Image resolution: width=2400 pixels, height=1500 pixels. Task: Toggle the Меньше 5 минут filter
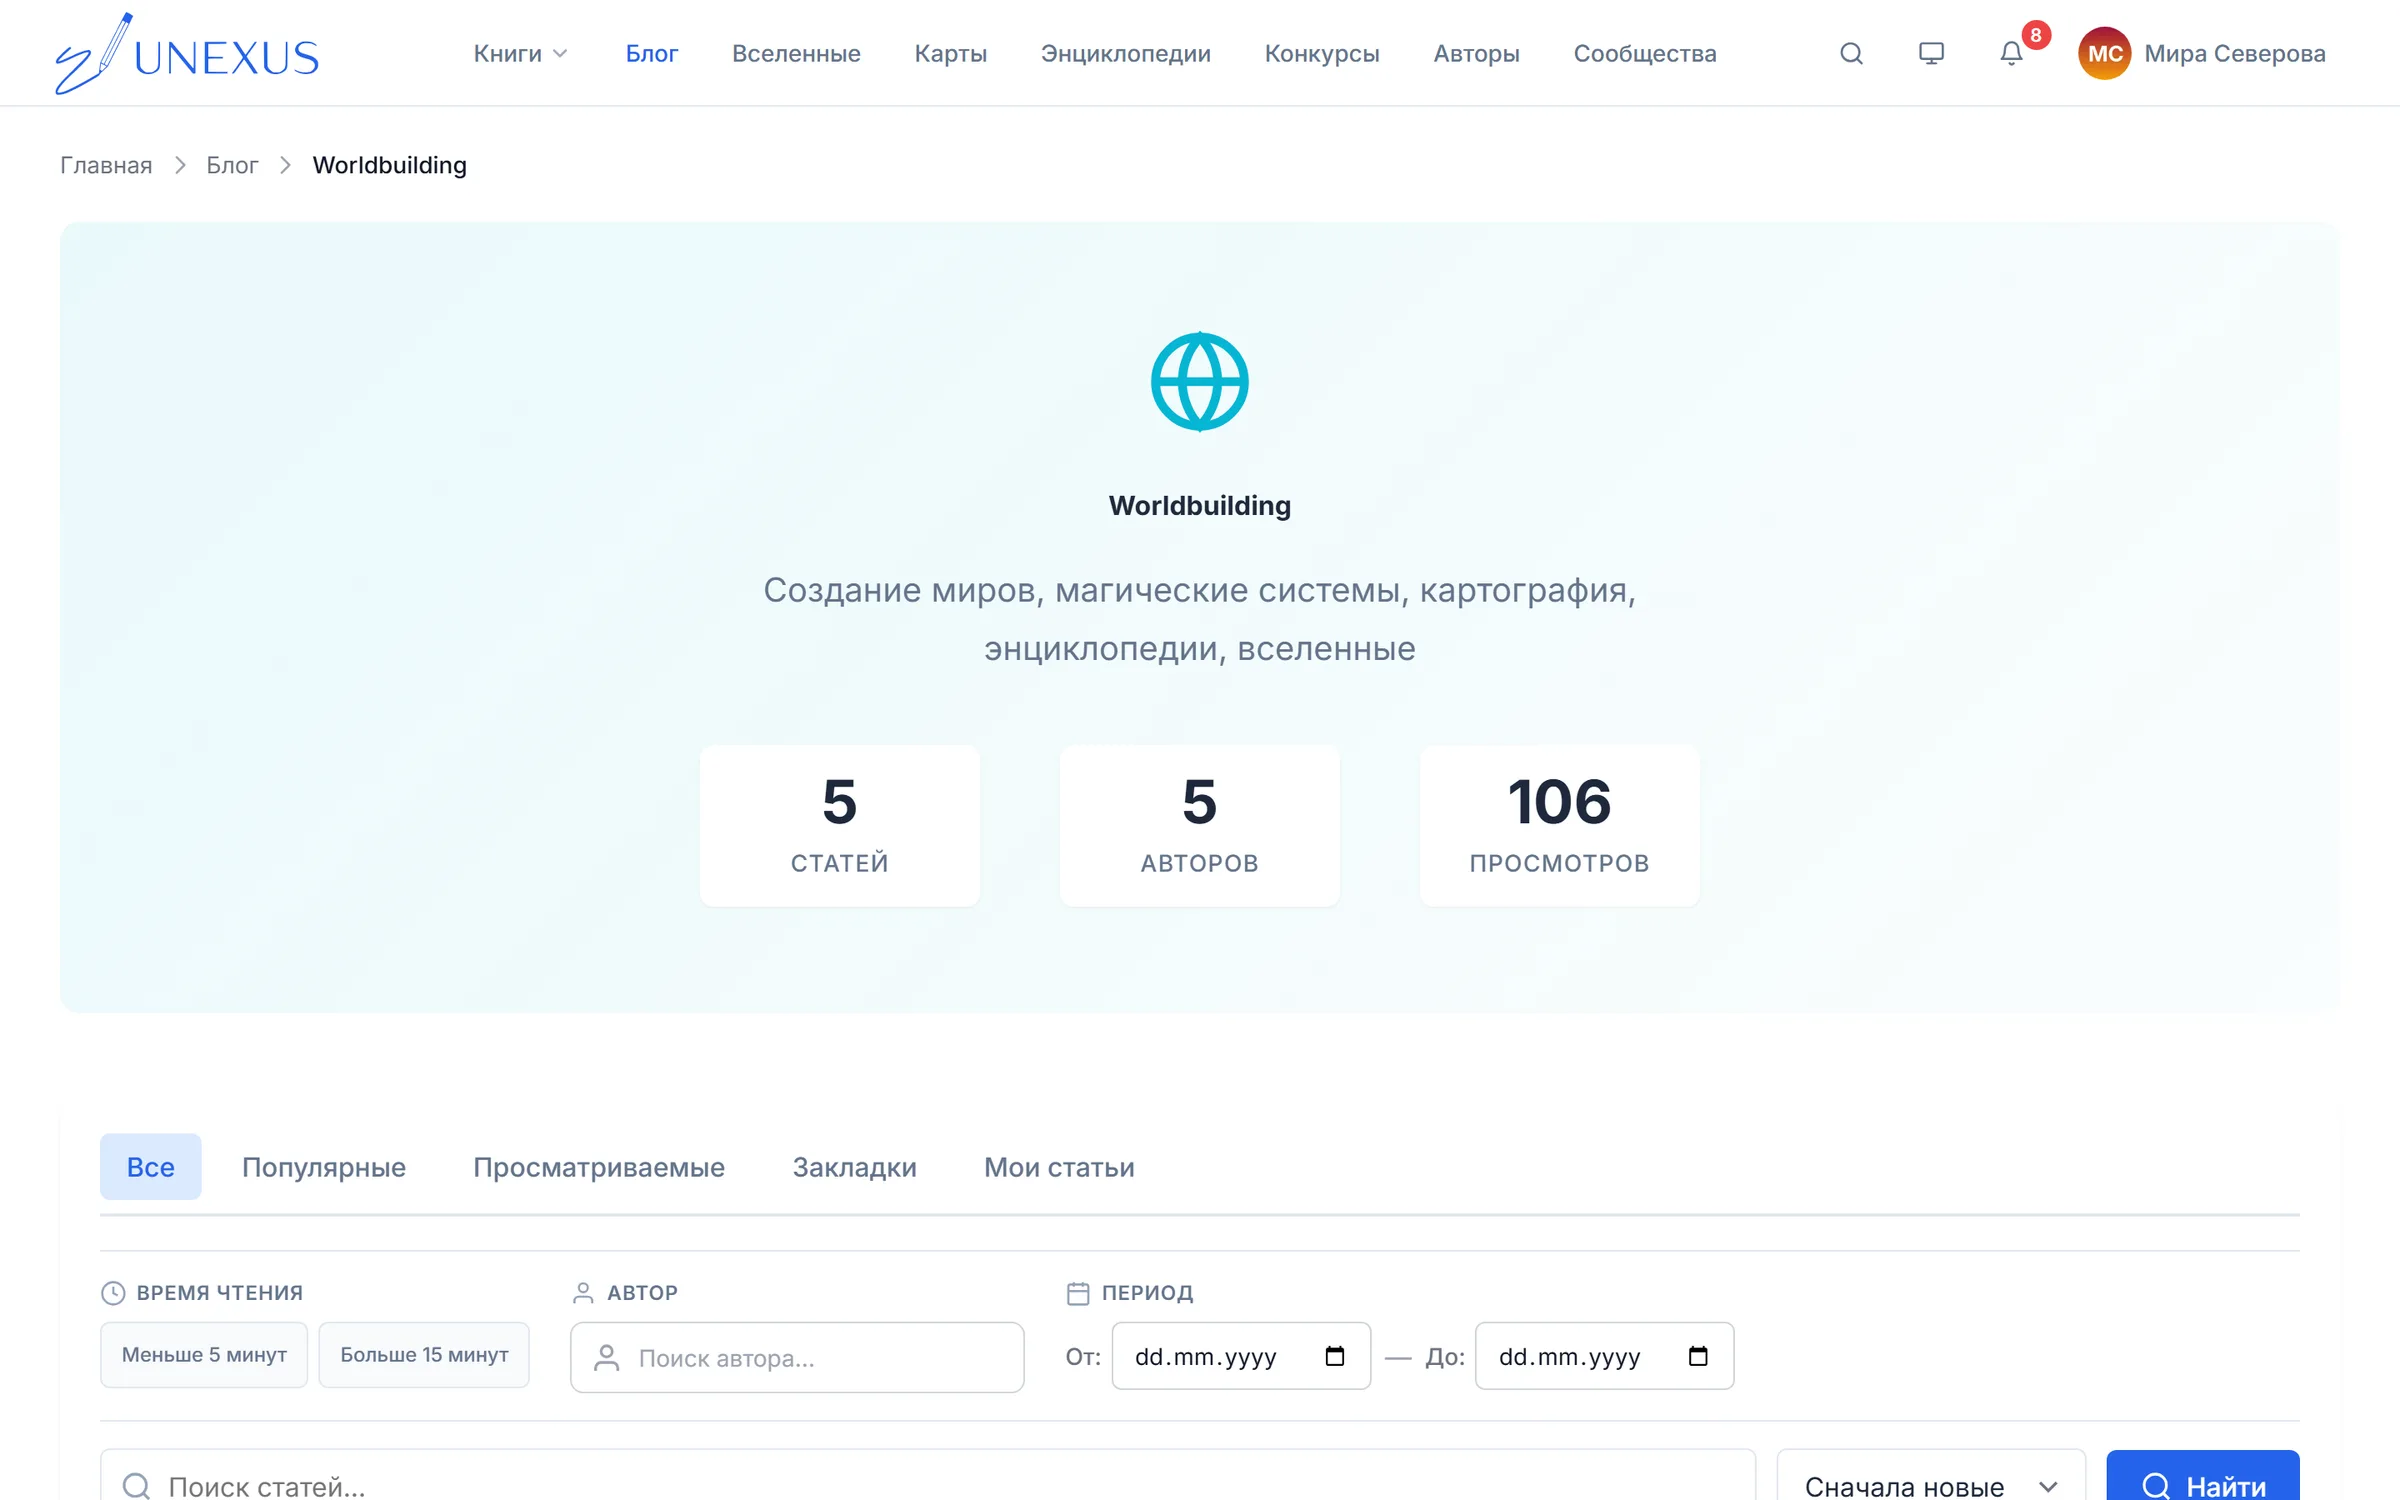point(204,1355)
